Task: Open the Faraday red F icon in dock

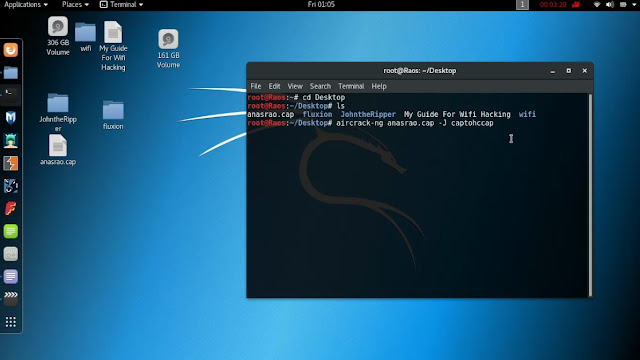Action: click(x=11, y=209)
